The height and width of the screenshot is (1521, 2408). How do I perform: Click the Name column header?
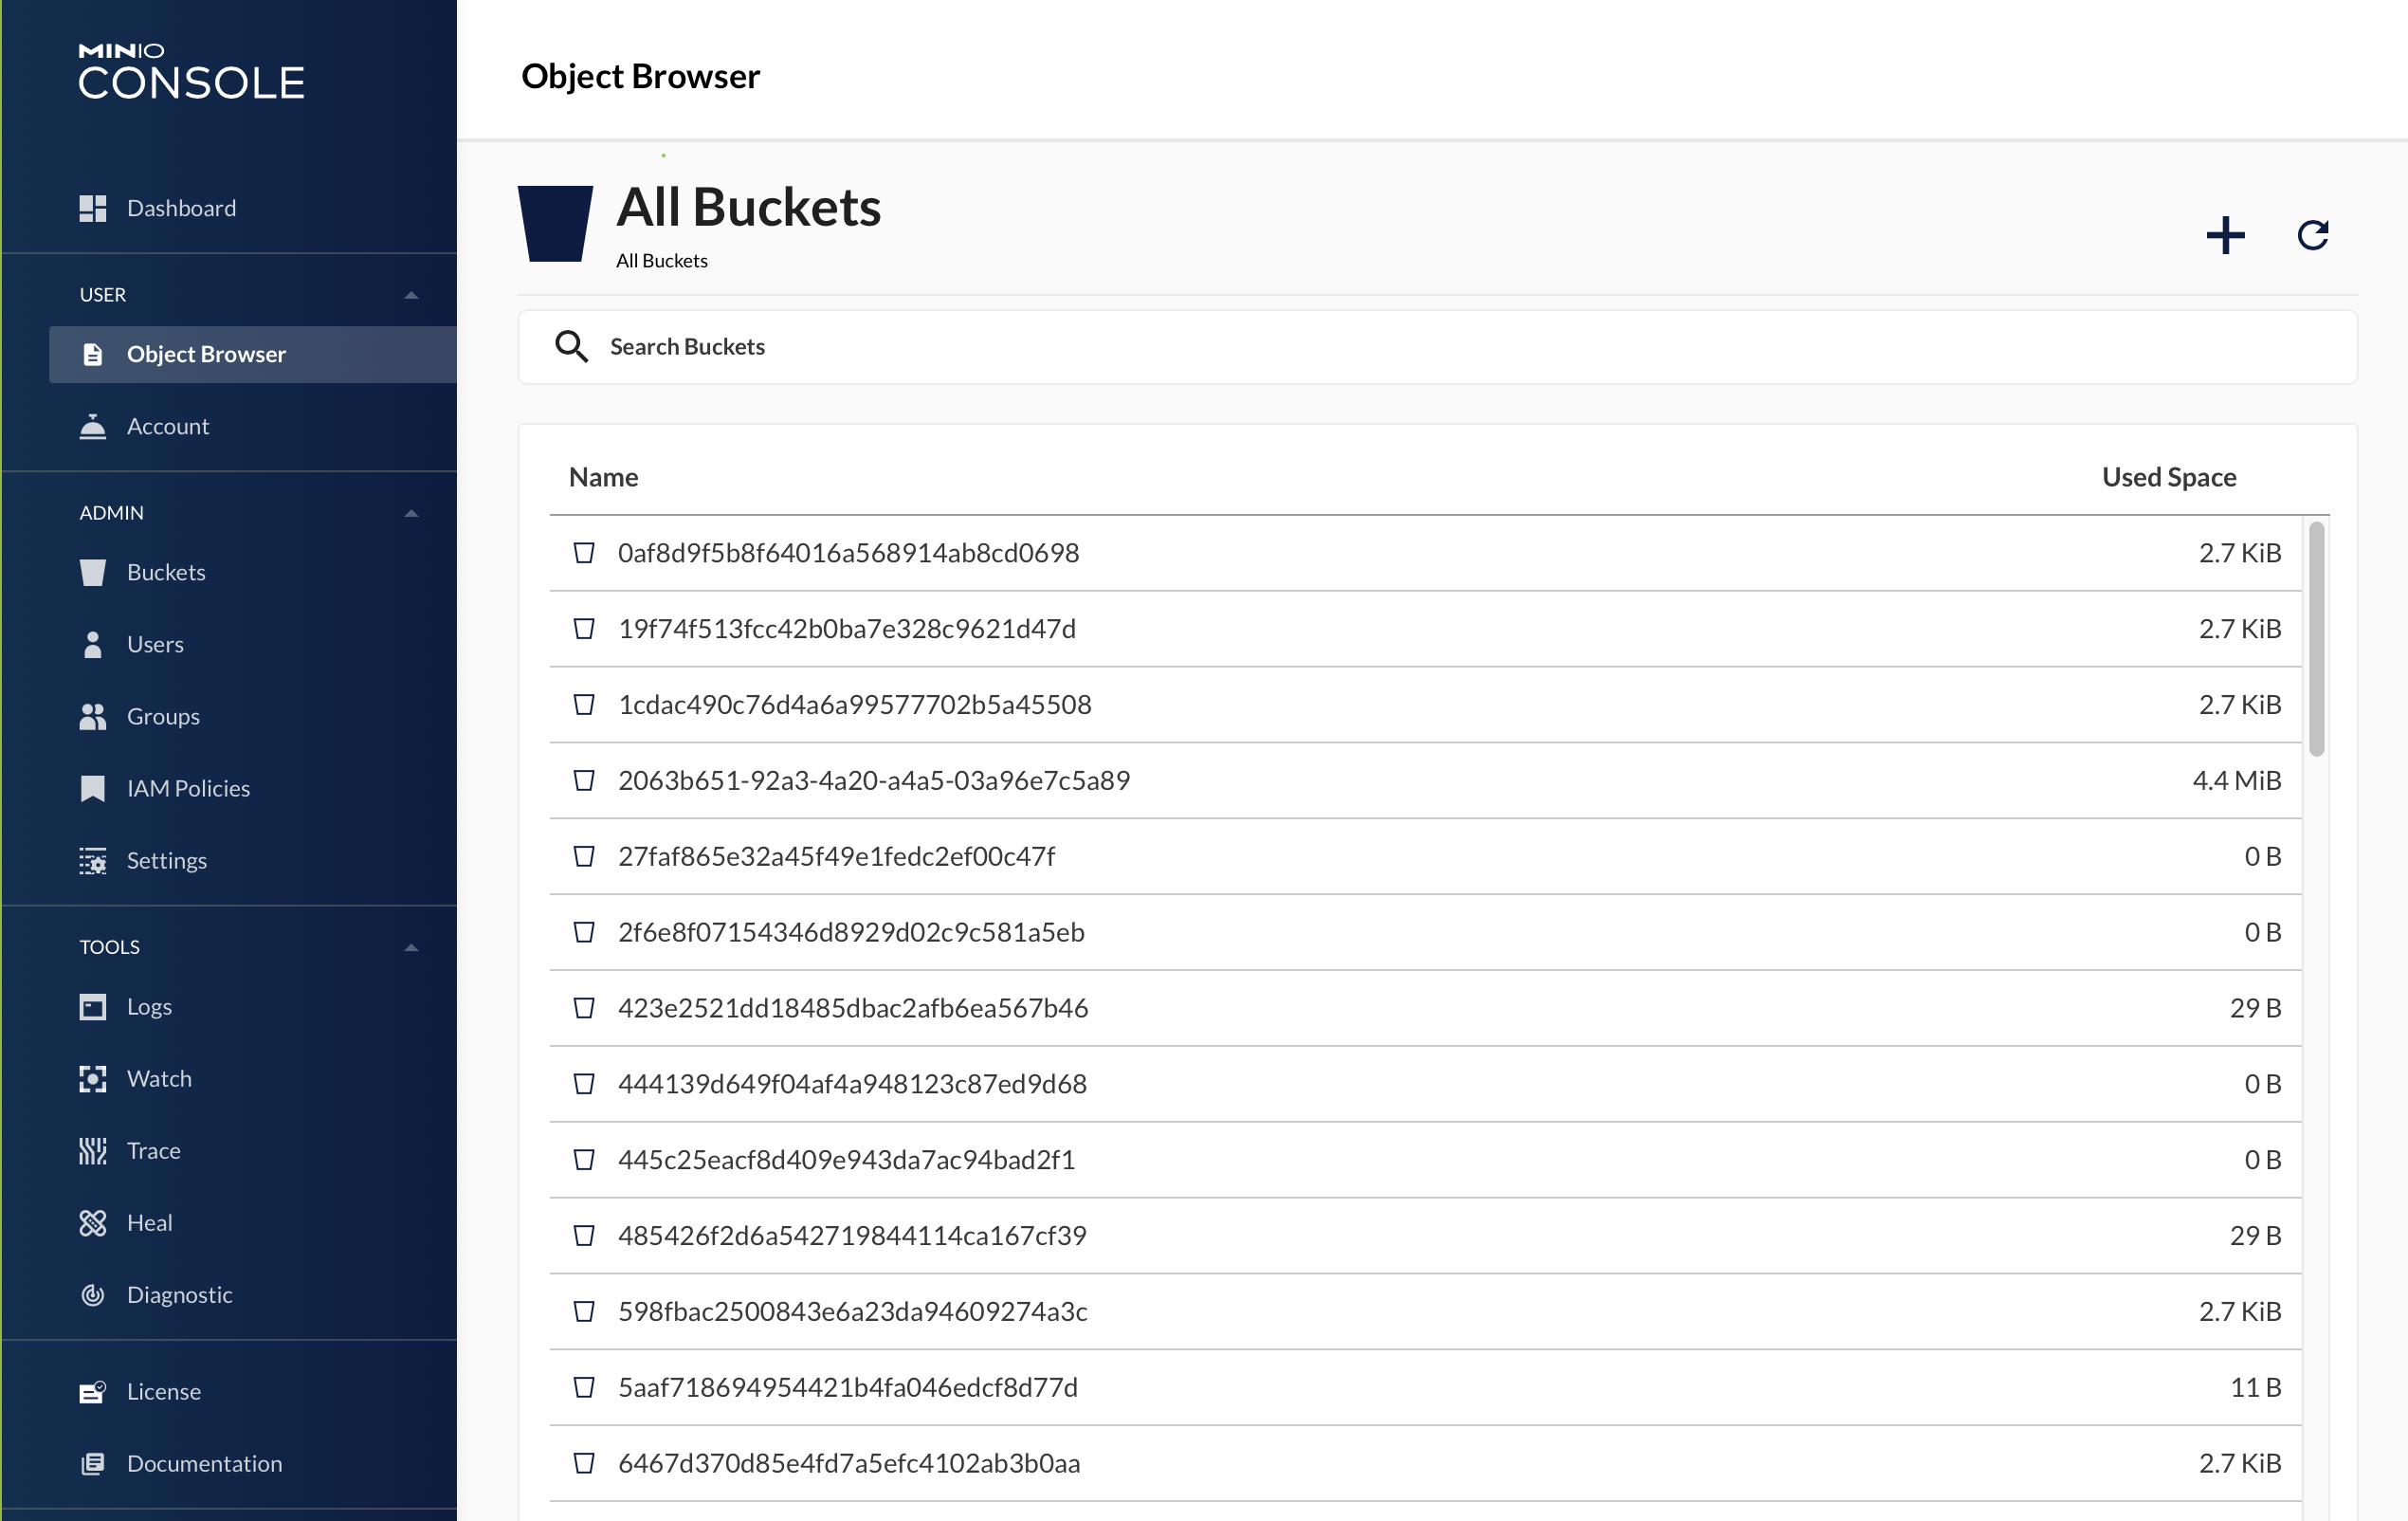tap(603, 477)
